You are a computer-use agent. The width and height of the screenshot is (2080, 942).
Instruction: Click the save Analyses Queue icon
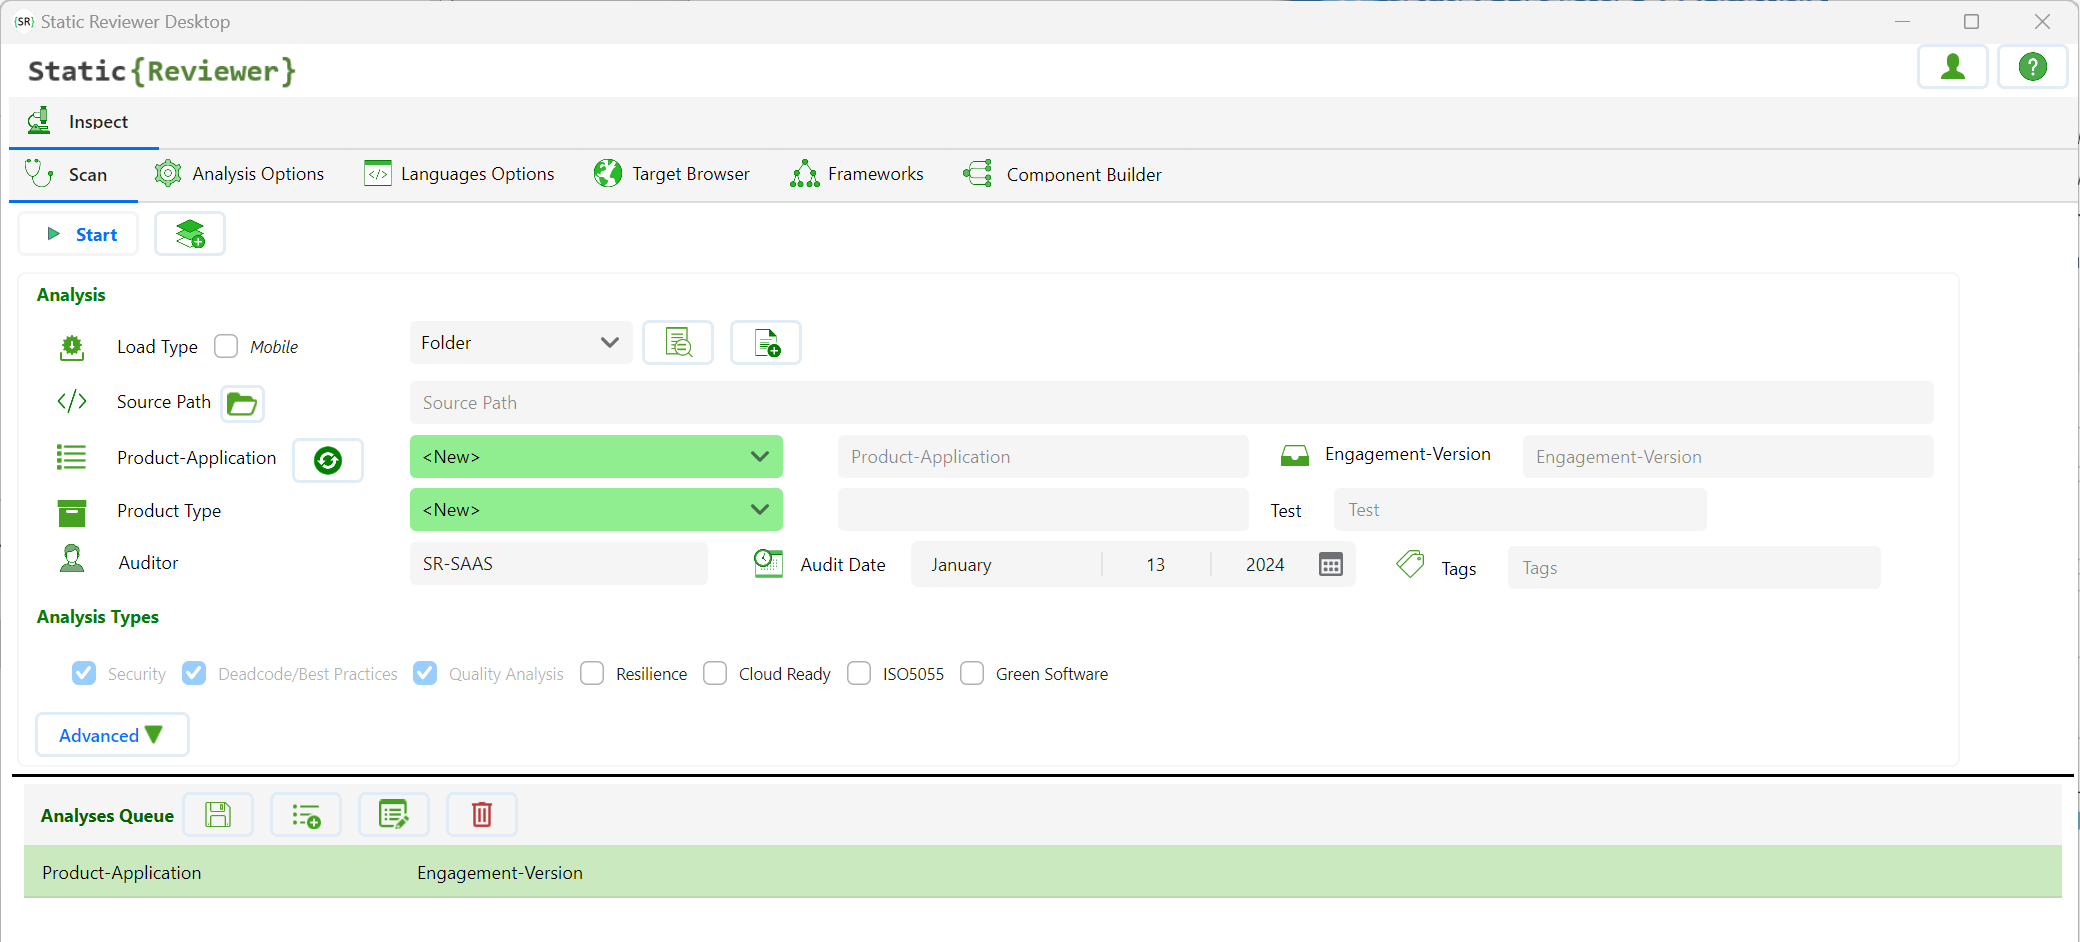[x=218, y=815]
